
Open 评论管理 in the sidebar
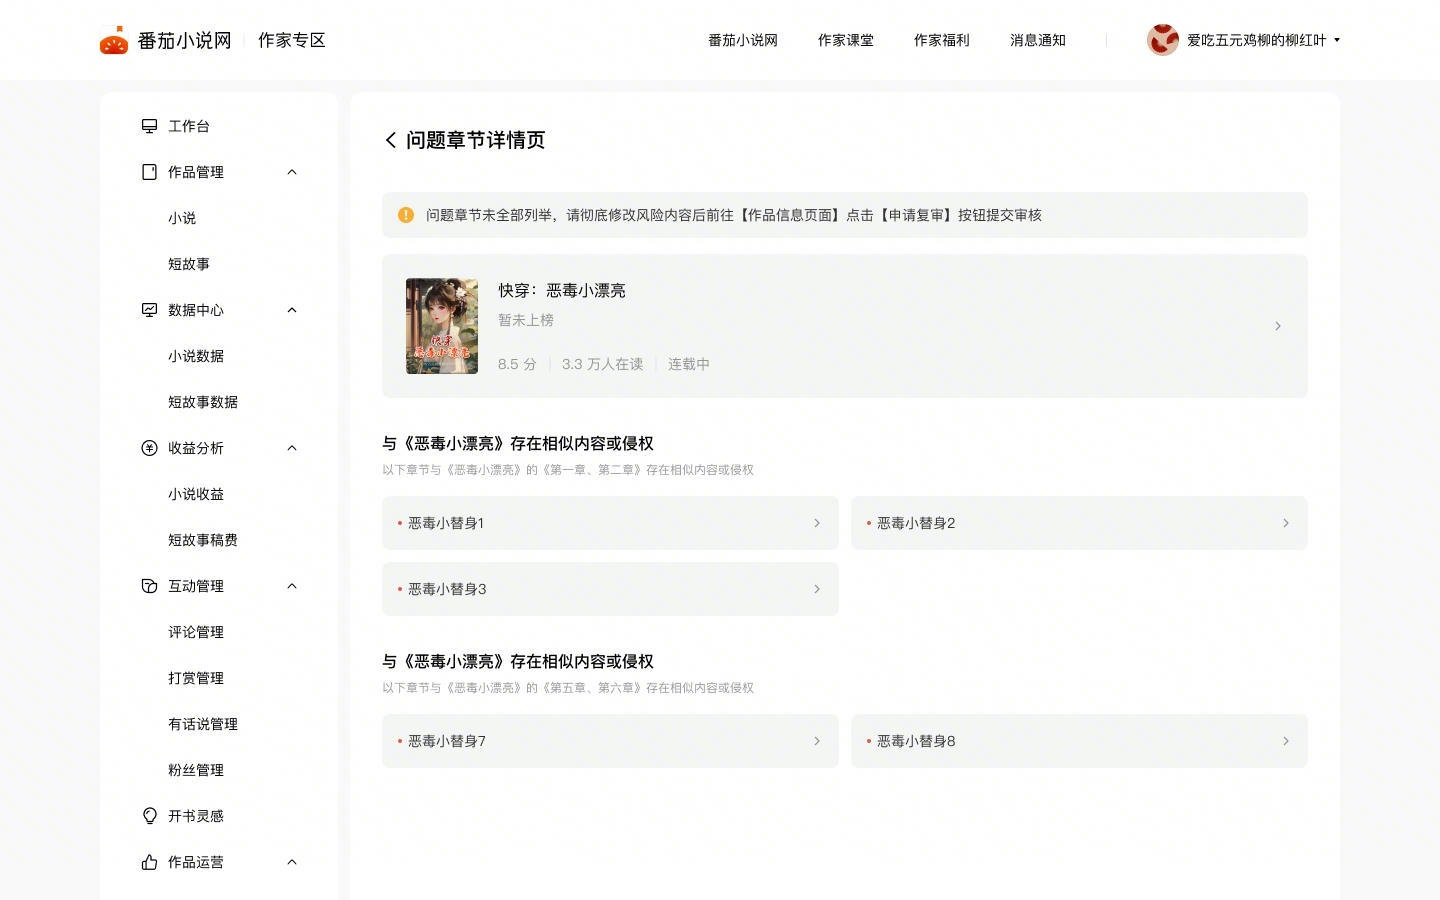coord(196,632)
